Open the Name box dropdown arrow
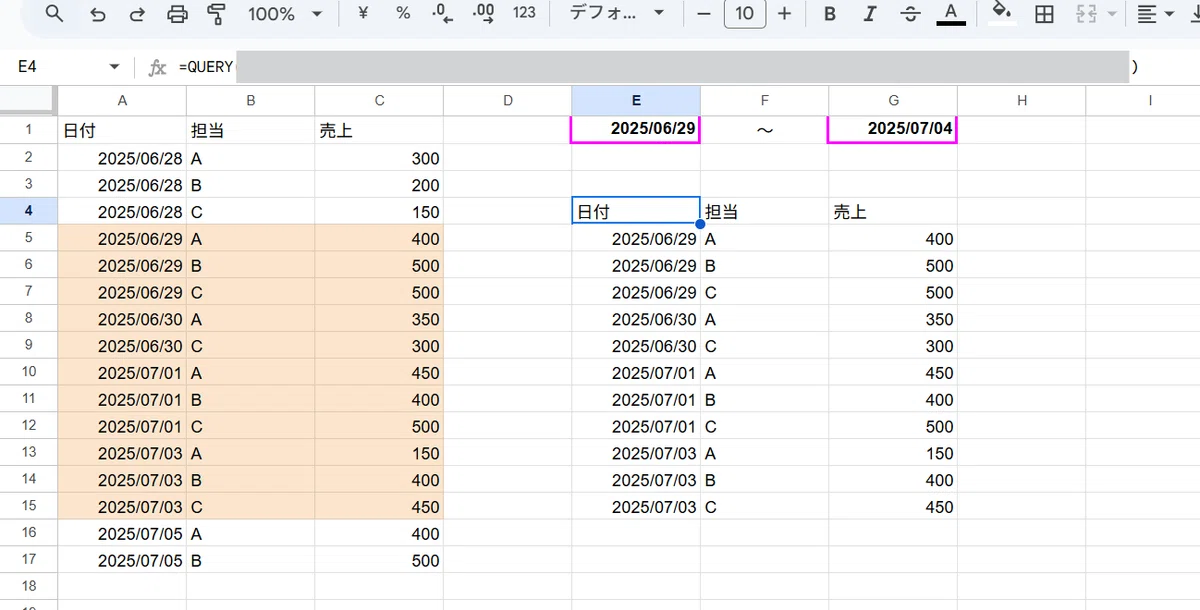The width and height of the screenshot is (1200, 610). coord(114,67)
